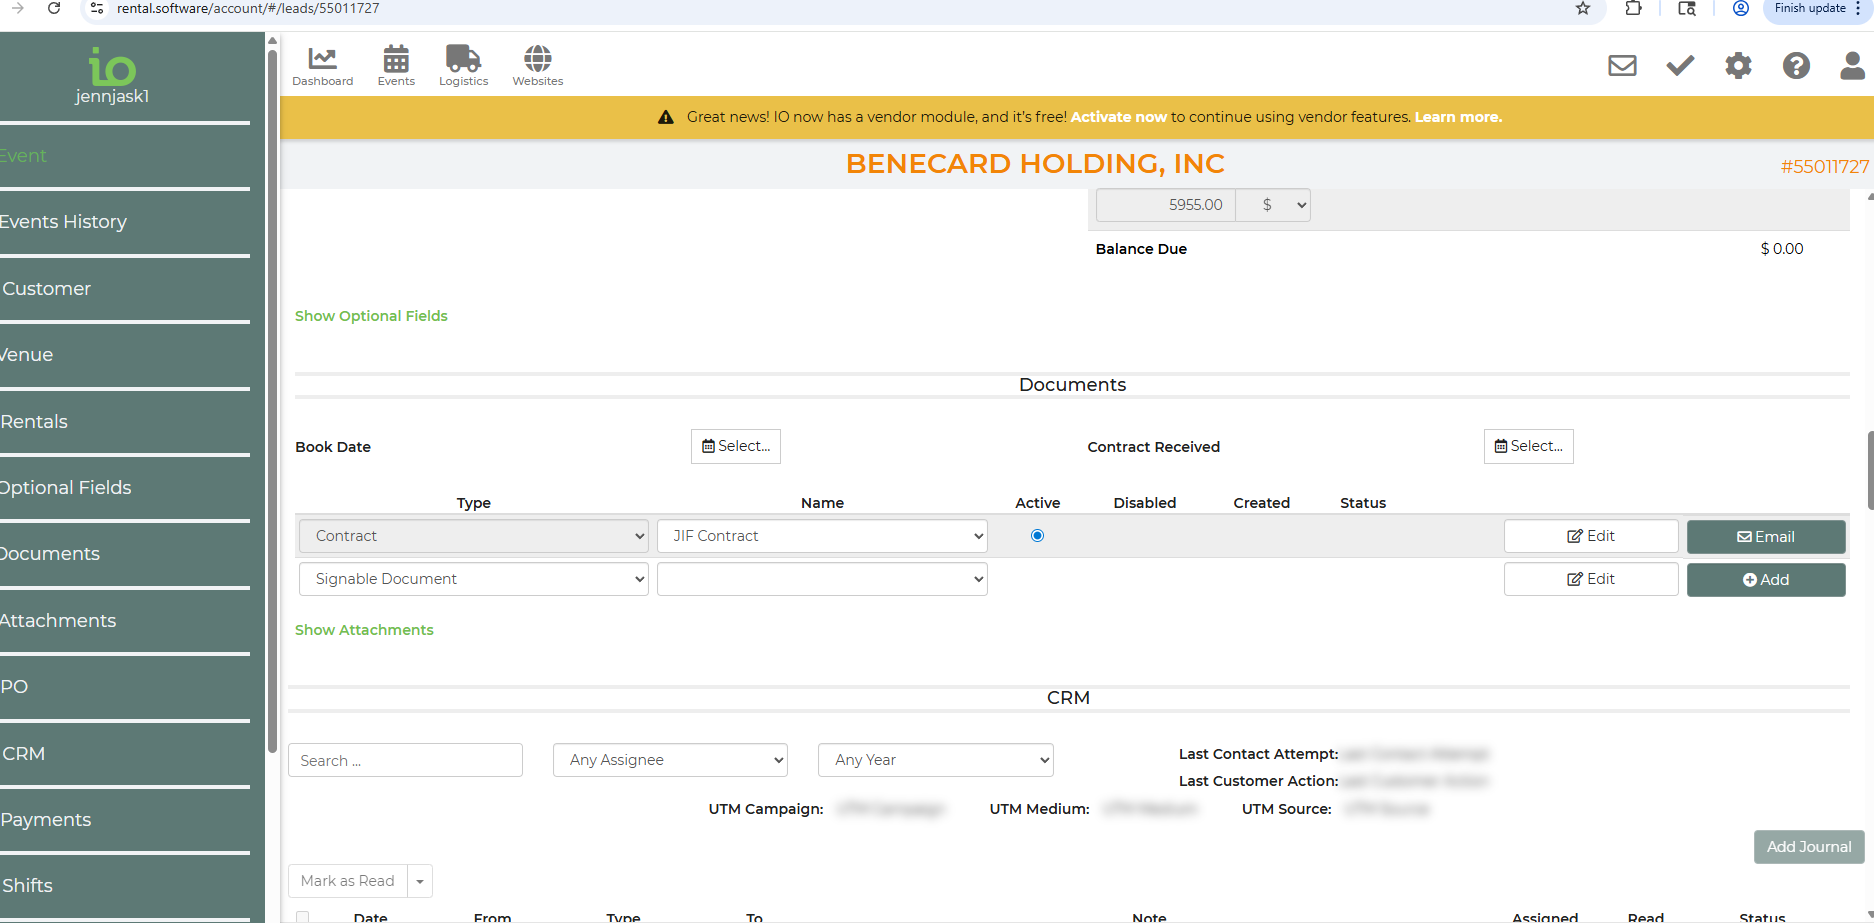Image resolution: width=1874 pixels, height=923 pixels.
Task: Open the Book Date Select picker
Action: [735, 447]
